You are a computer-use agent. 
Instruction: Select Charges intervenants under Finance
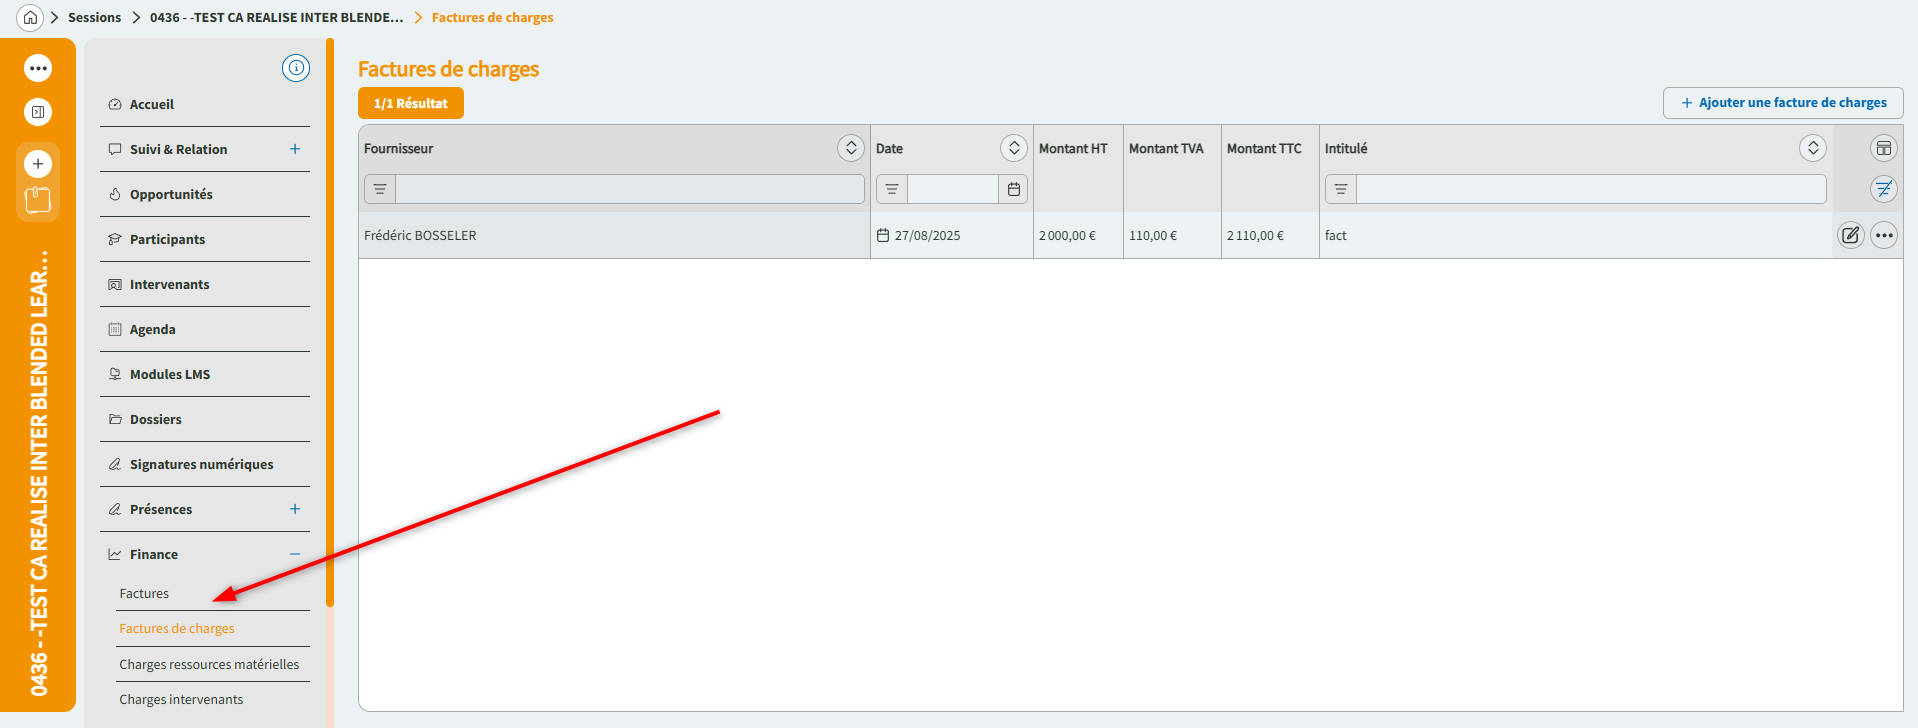coord(181,699)
